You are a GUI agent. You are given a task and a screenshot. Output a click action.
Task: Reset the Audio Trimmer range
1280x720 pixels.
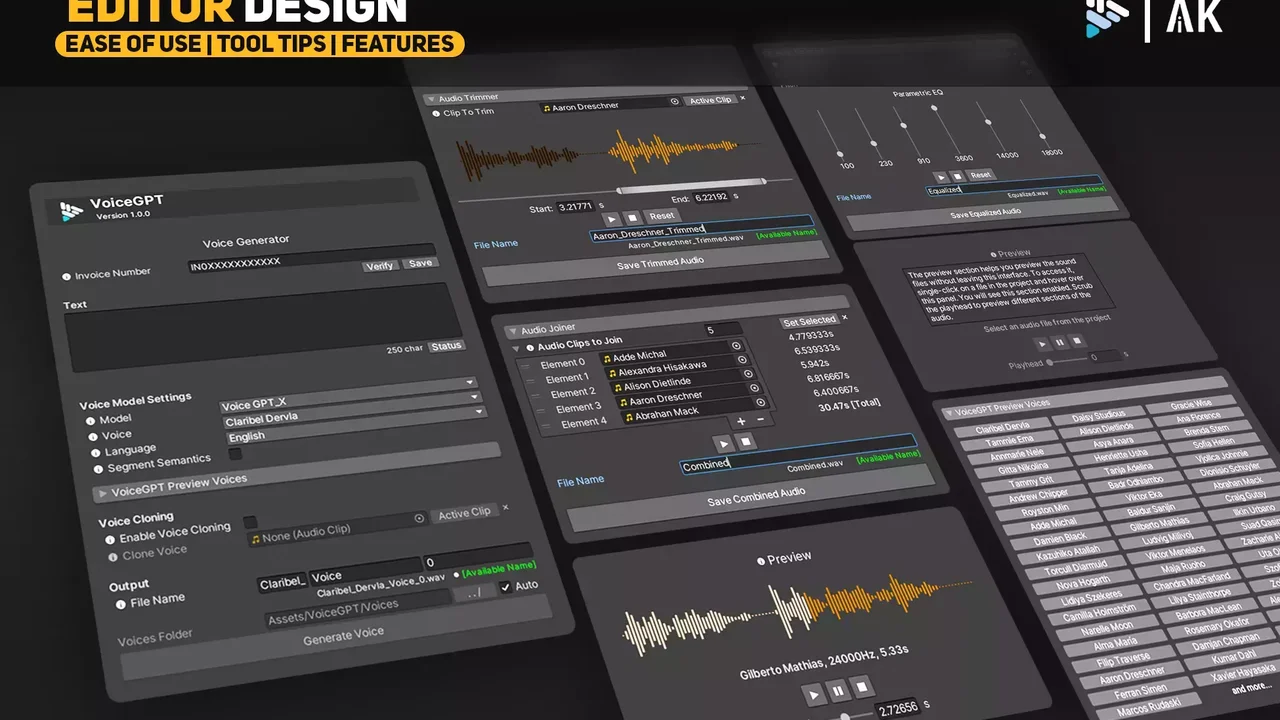(x=662, y=216)
